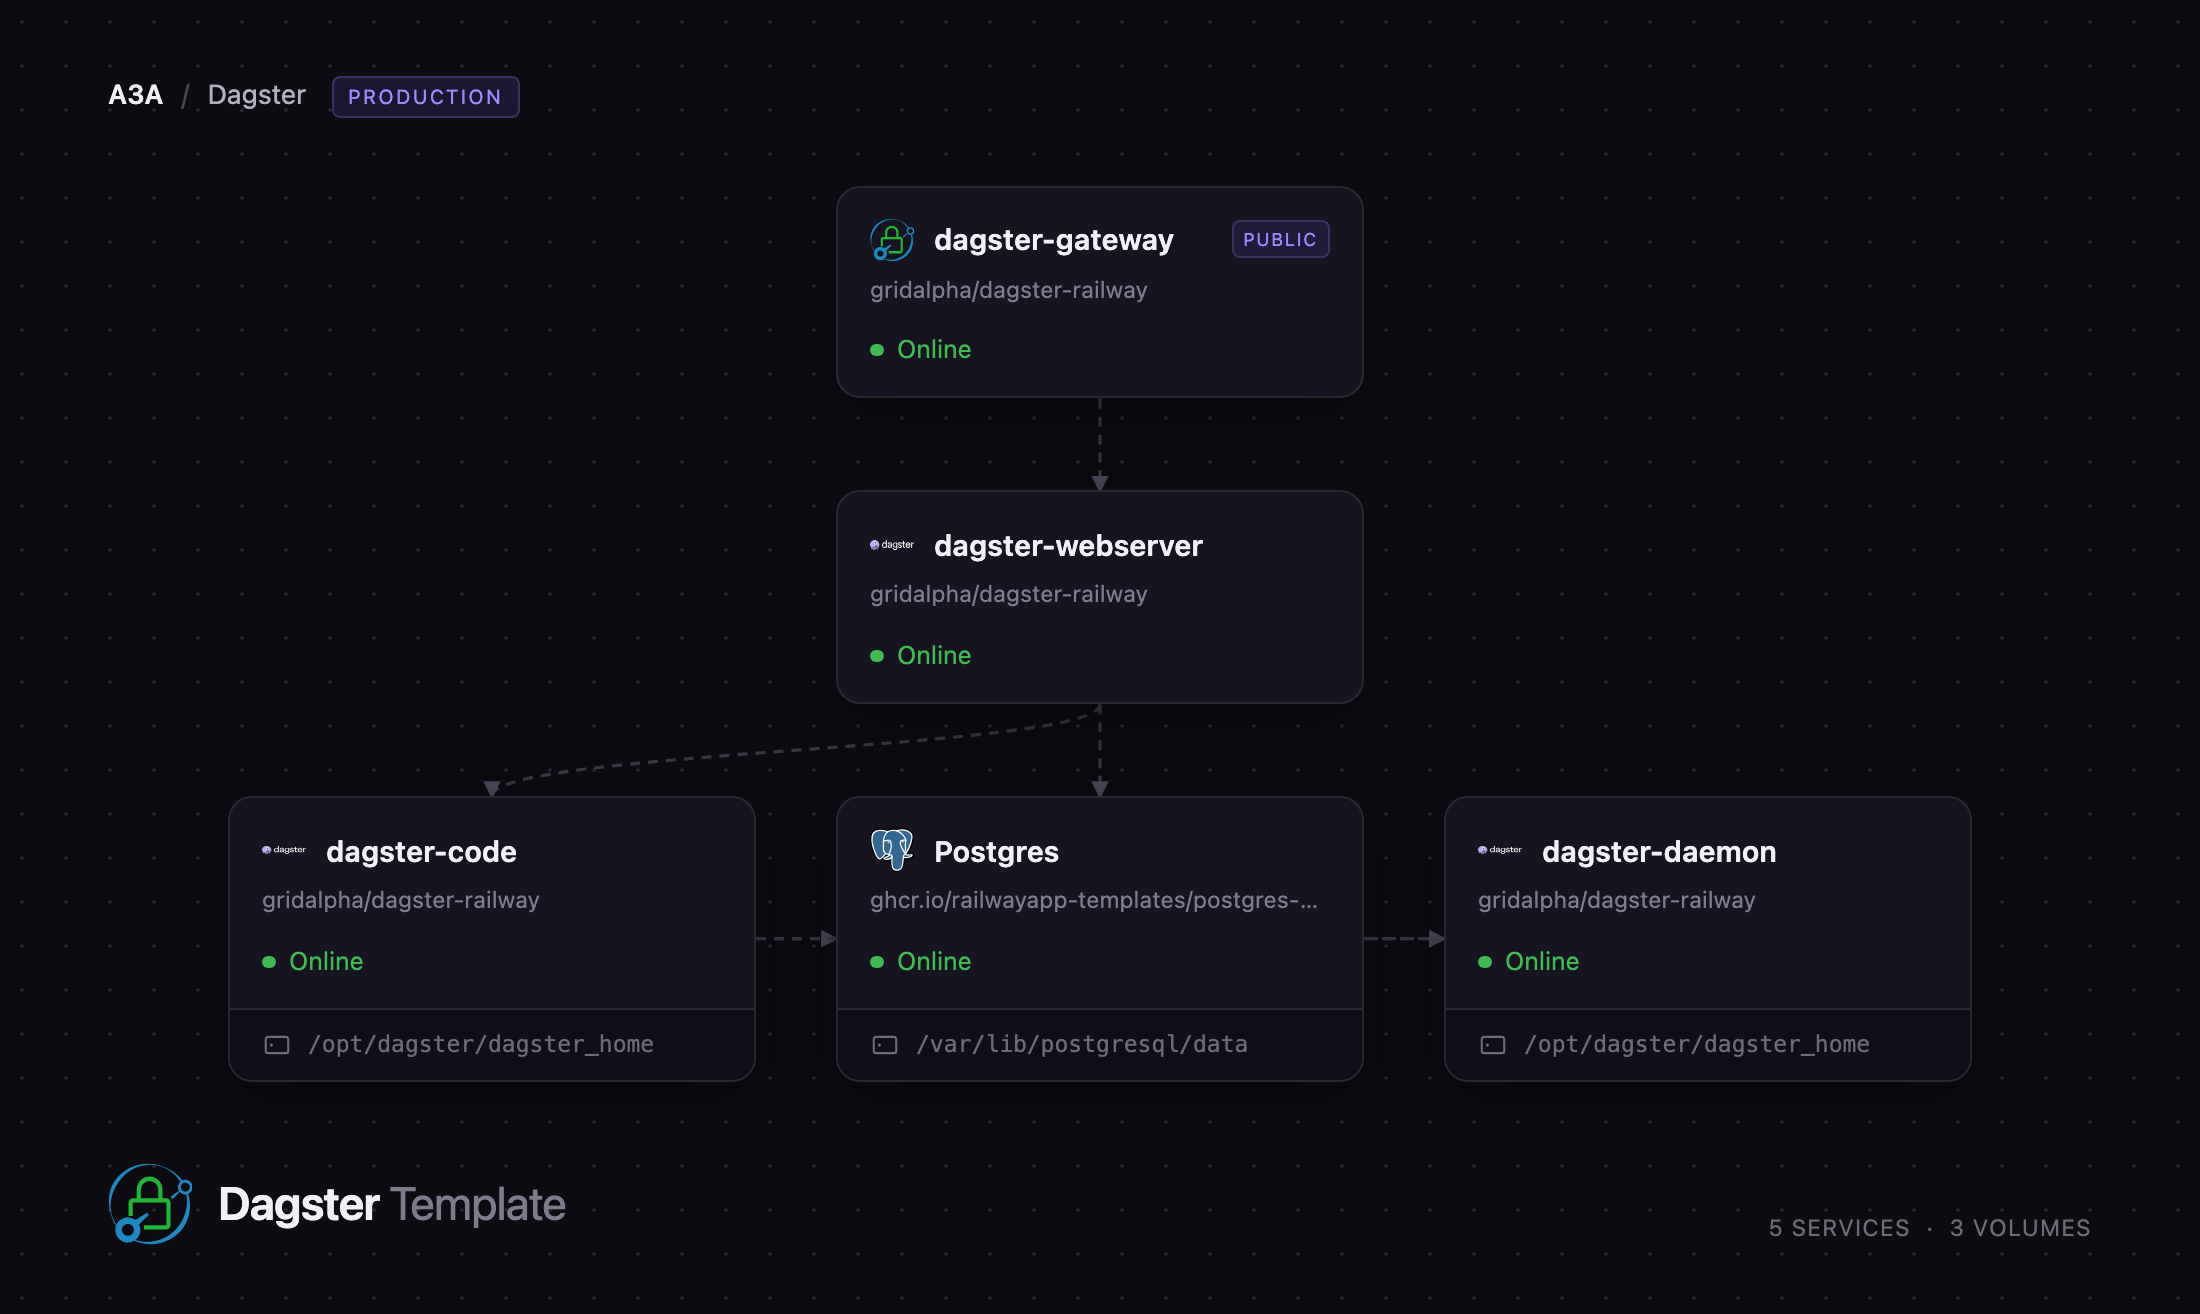Click gridalpha/dagster-railway source on dagster-webserver
Screen dimensions: 2200x1314
1008,594
